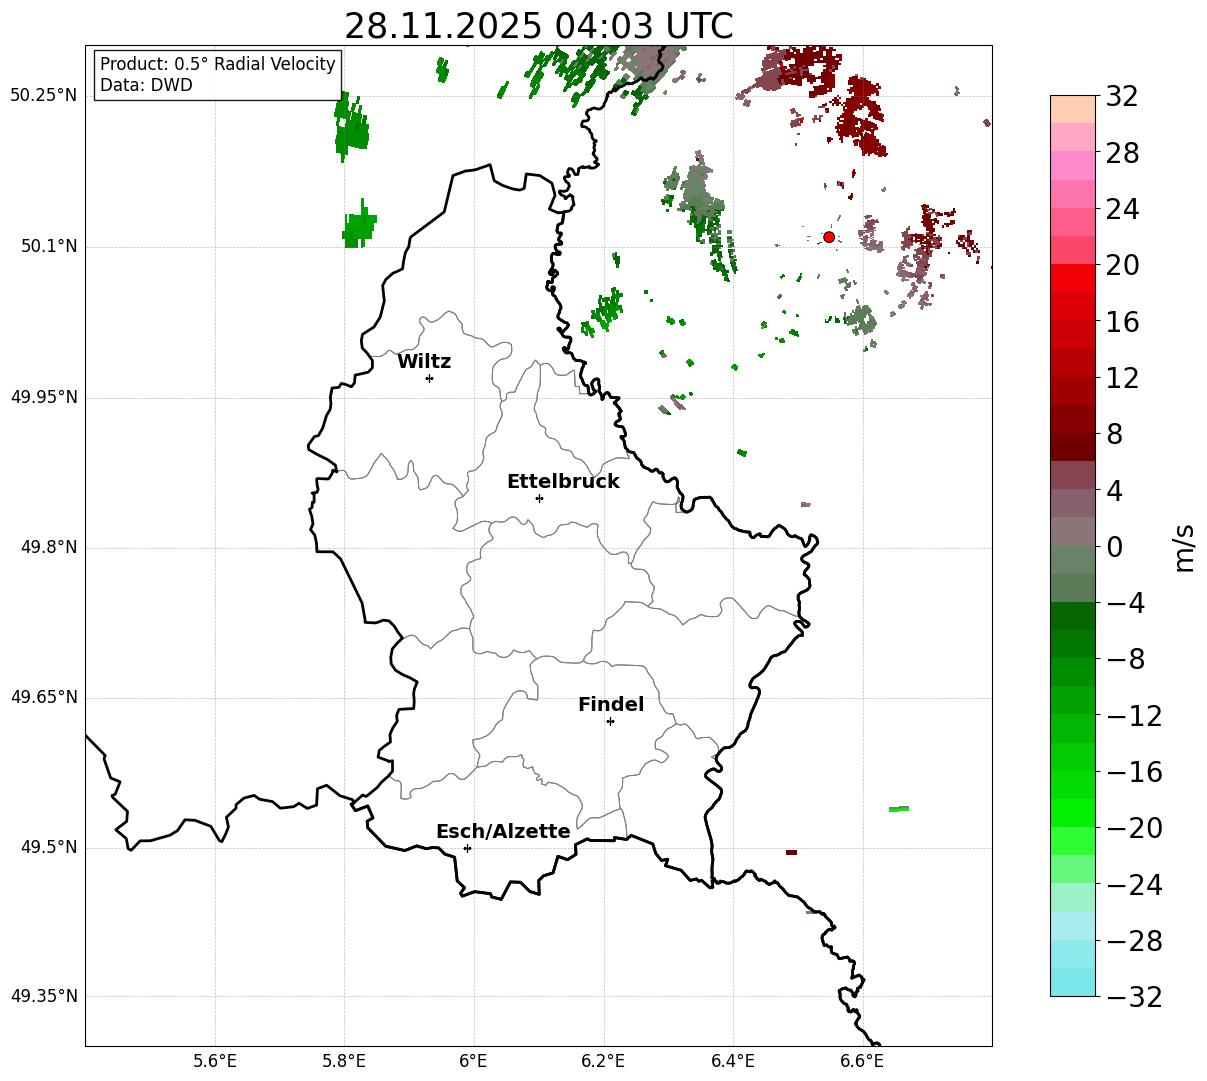Click the bright red colorbar segment below 20

coord(1073,278)
